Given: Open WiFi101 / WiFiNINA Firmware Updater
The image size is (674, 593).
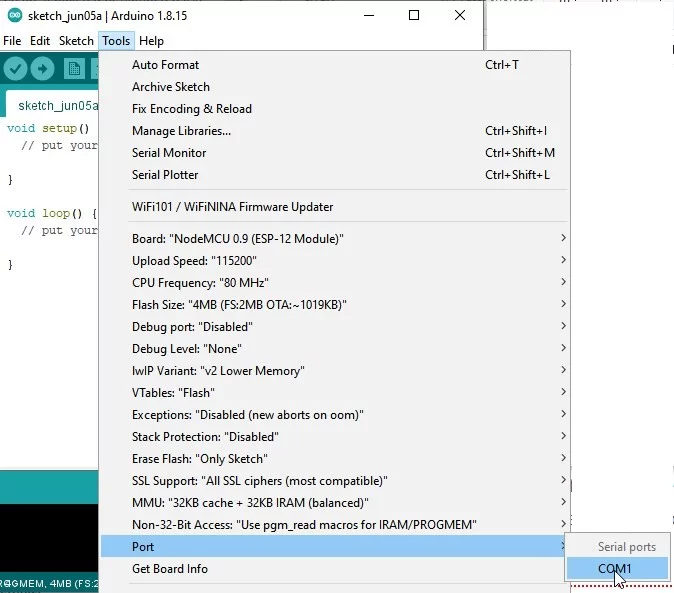Looking at the screenshot, I should coord(335,207).
